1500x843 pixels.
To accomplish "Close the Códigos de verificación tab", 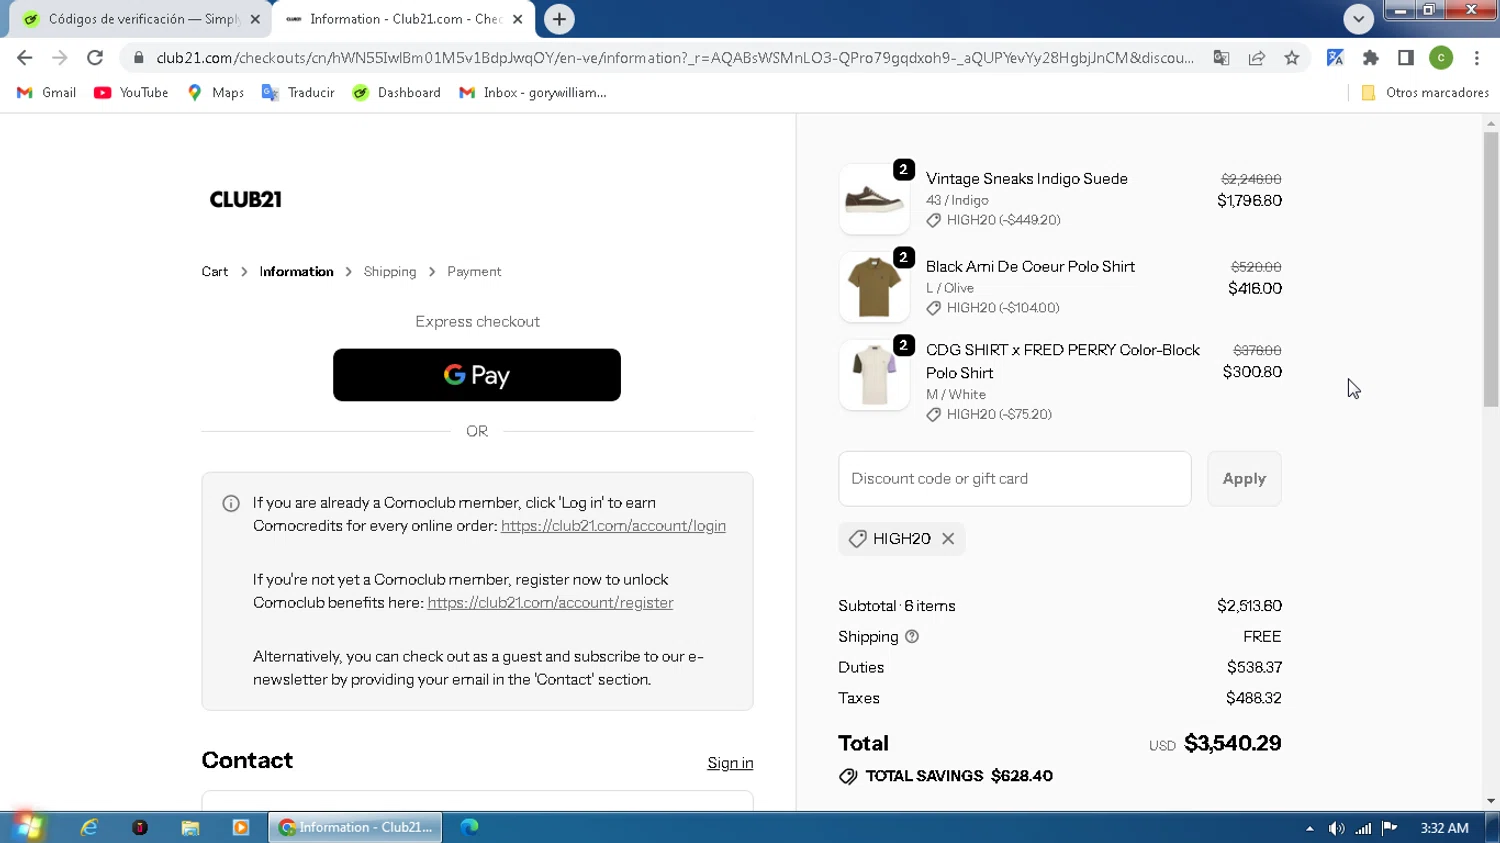I will click(255, 19).
